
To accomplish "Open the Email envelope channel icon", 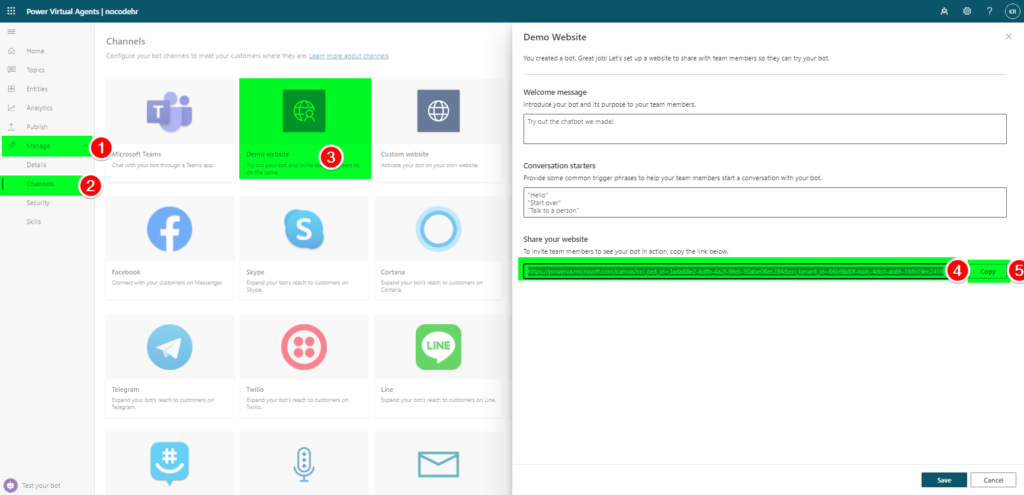I will point(438,464).
